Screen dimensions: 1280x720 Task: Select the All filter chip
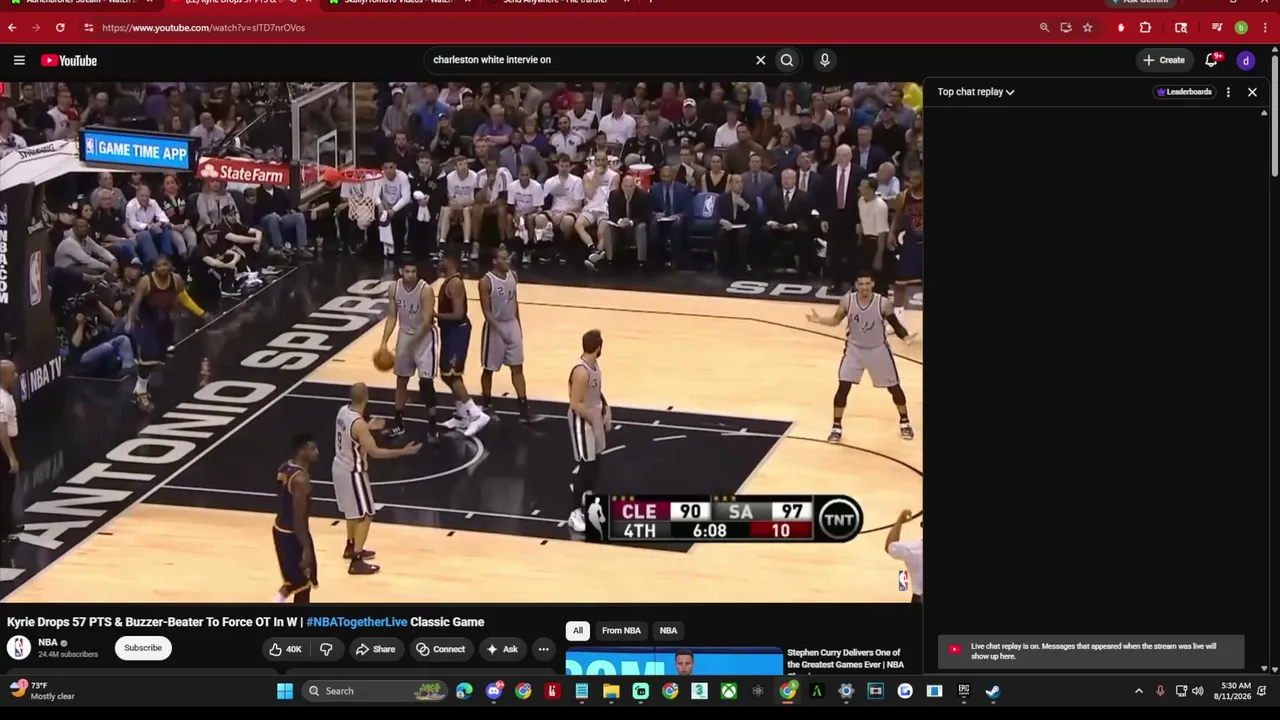tap(577, 631)
